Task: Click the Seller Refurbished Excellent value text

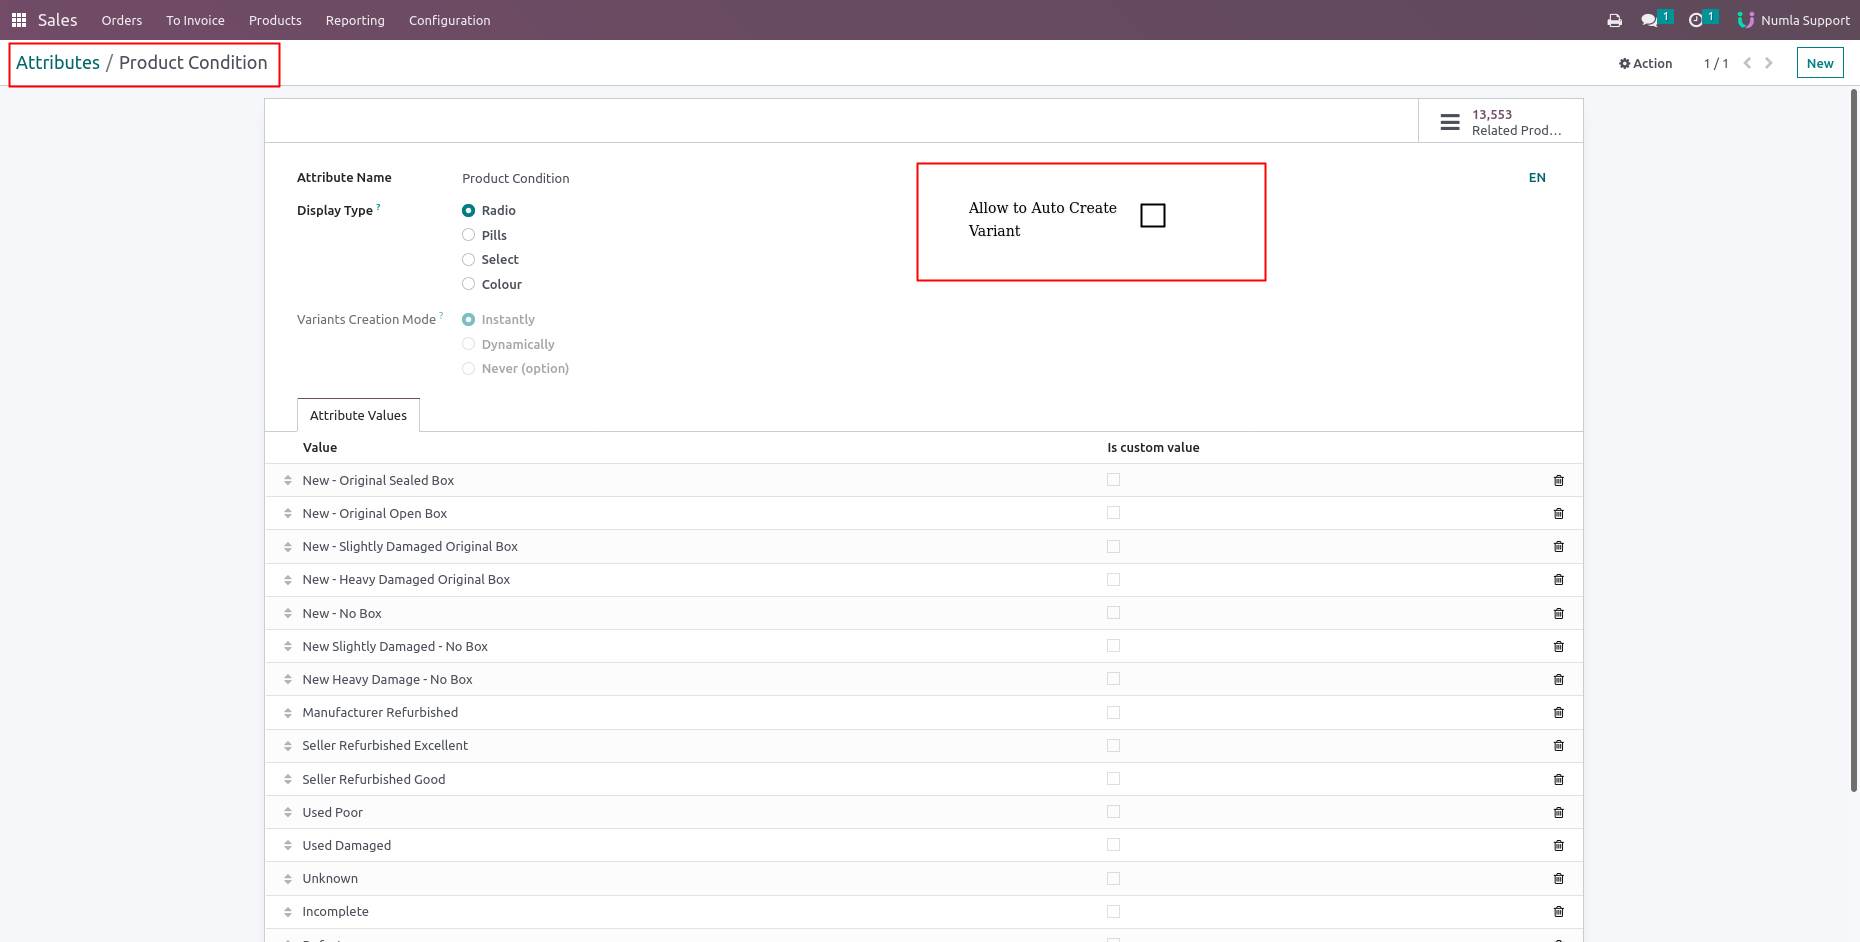Action: [x=385, y=746]
